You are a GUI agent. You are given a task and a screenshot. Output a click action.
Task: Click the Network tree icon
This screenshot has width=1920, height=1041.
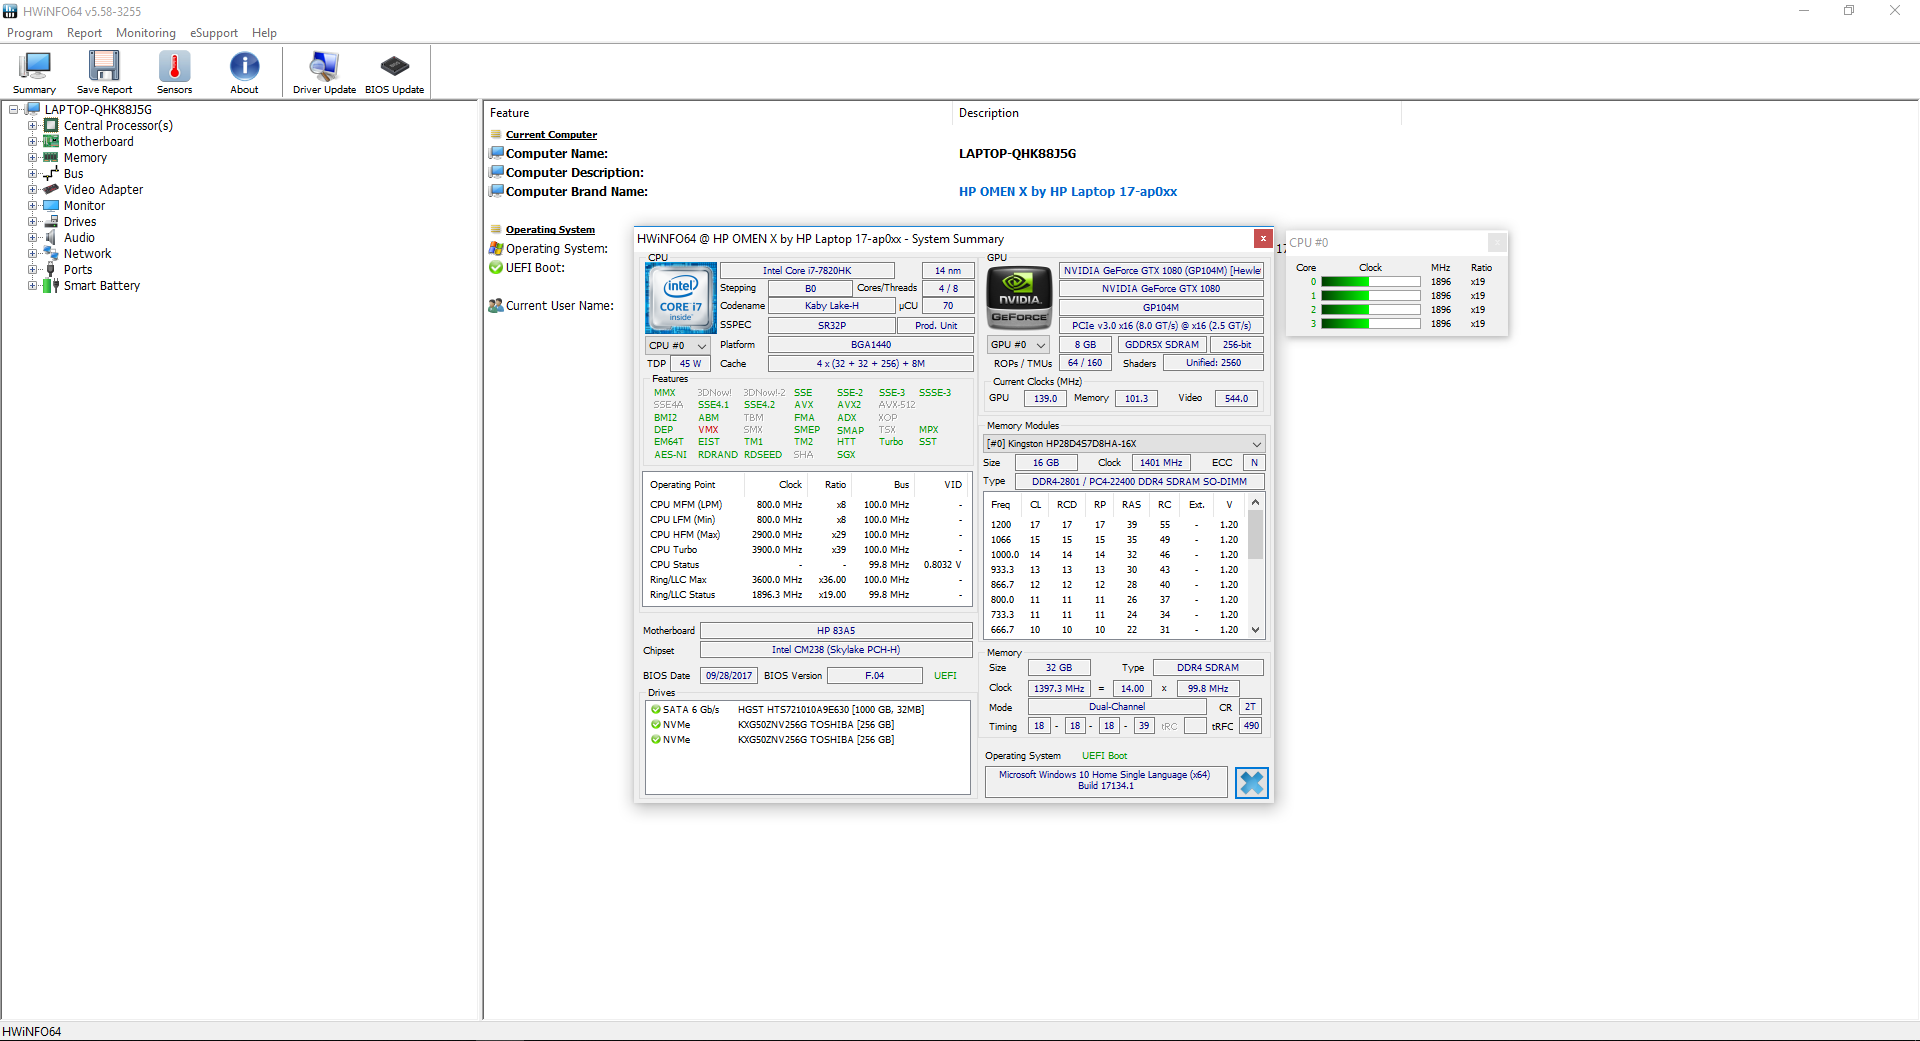pos(51,254)
